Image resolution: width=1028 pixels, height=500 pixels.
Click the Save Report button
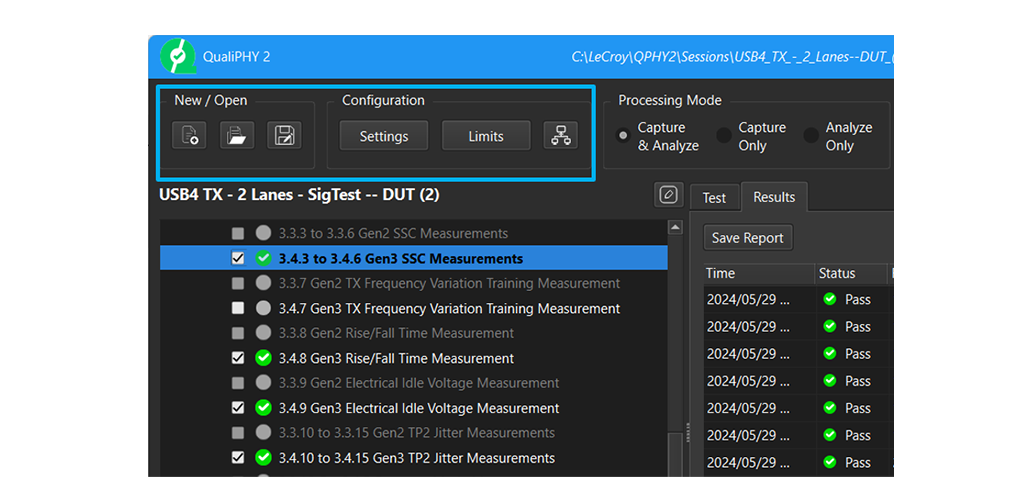pos(749,238)
